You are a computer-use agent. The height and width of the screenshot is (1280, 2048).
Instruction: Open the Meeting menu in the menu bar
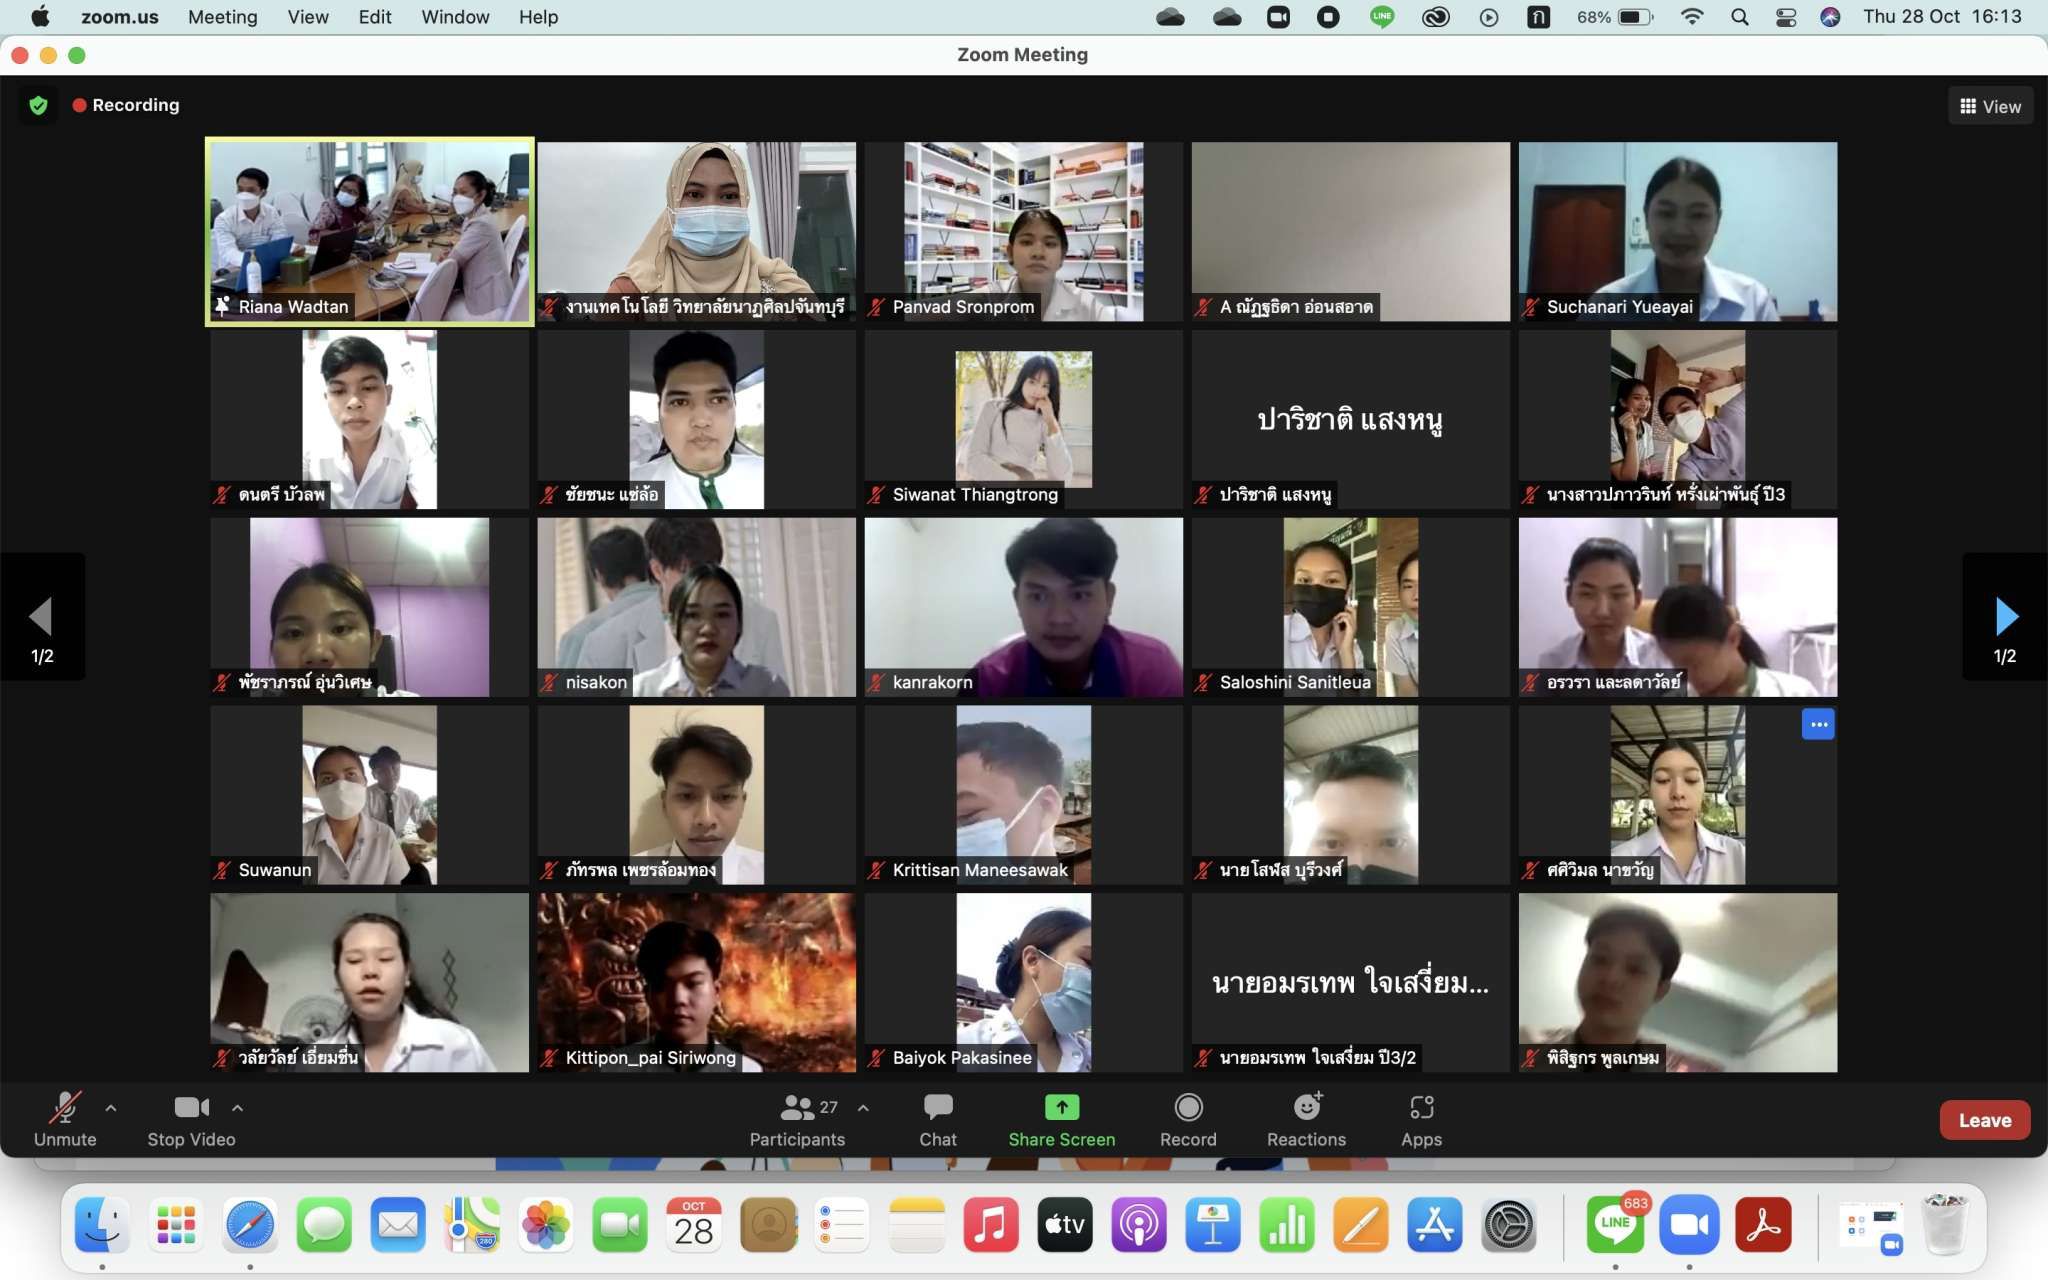222,17
